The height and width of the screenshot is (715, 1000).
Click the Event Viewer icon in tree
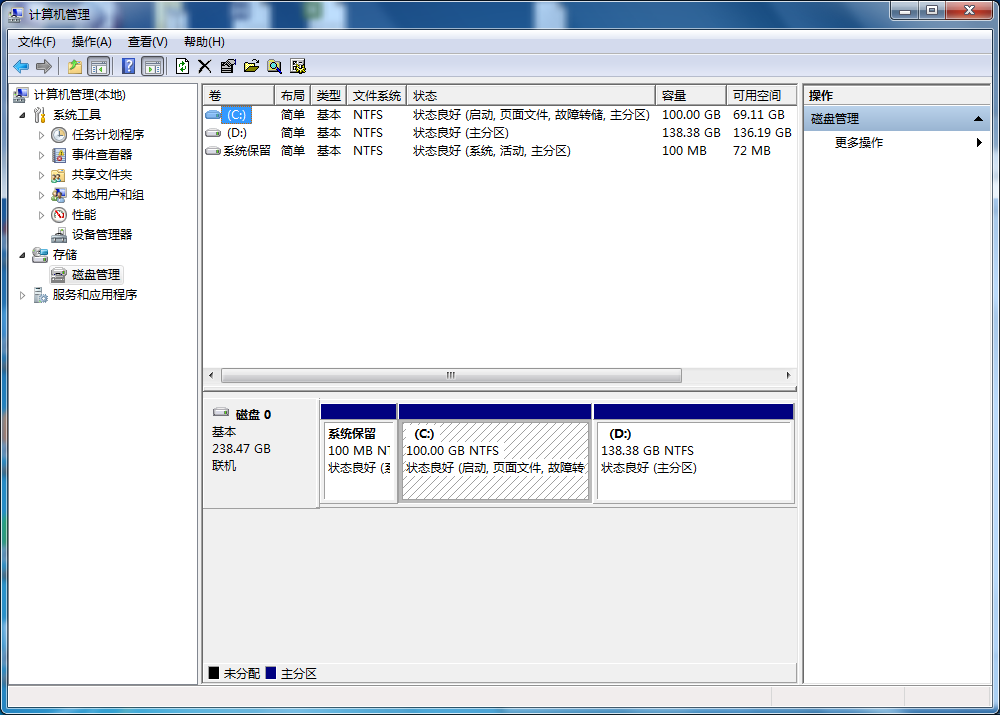(x=59, y=155)
